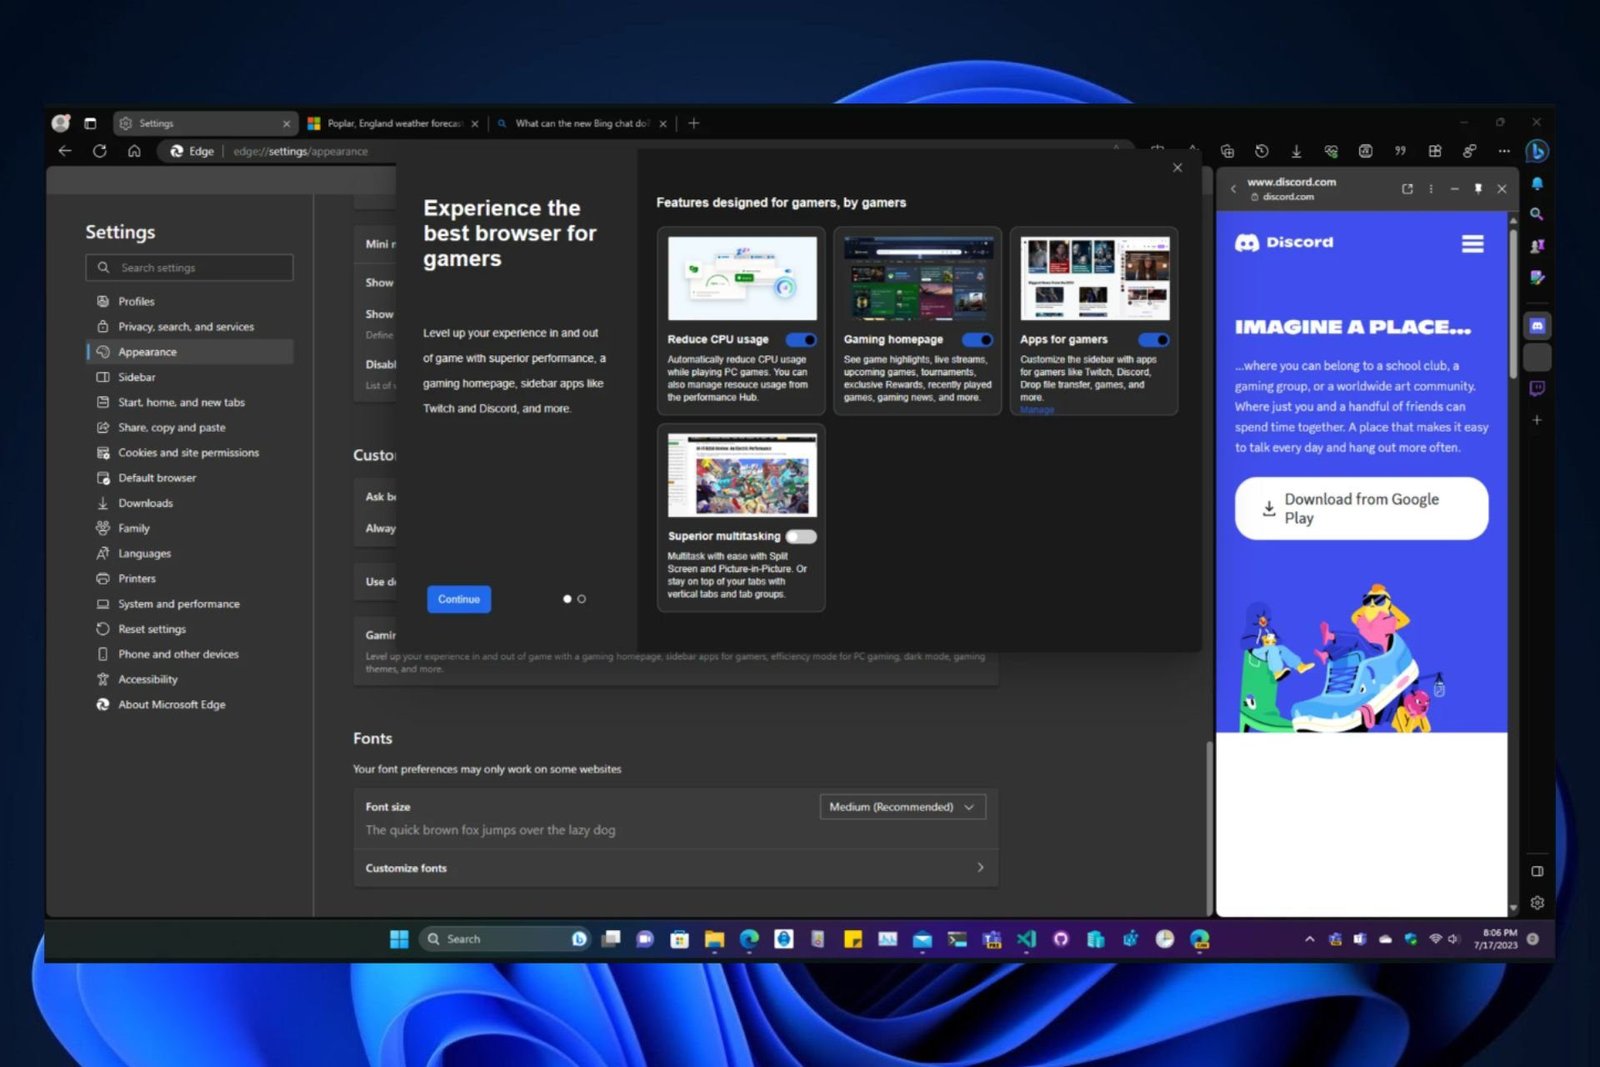Open the Discord hamburger menu

[x=1472, y=244]
